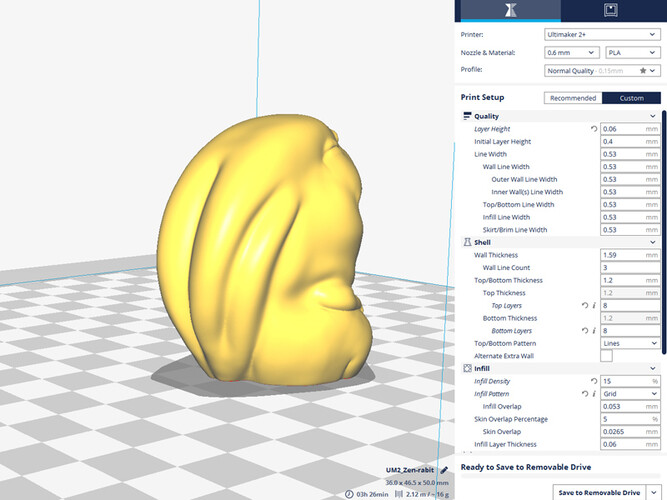Open the 0.6 mm nozzle dropdown

(x=572, y=52)
